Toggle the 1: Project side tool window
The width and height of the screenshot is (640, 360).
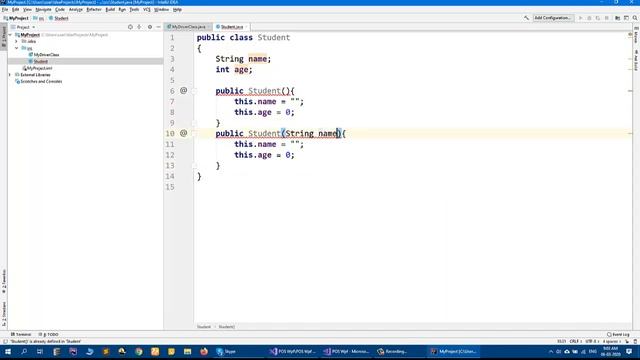(4, 36)
